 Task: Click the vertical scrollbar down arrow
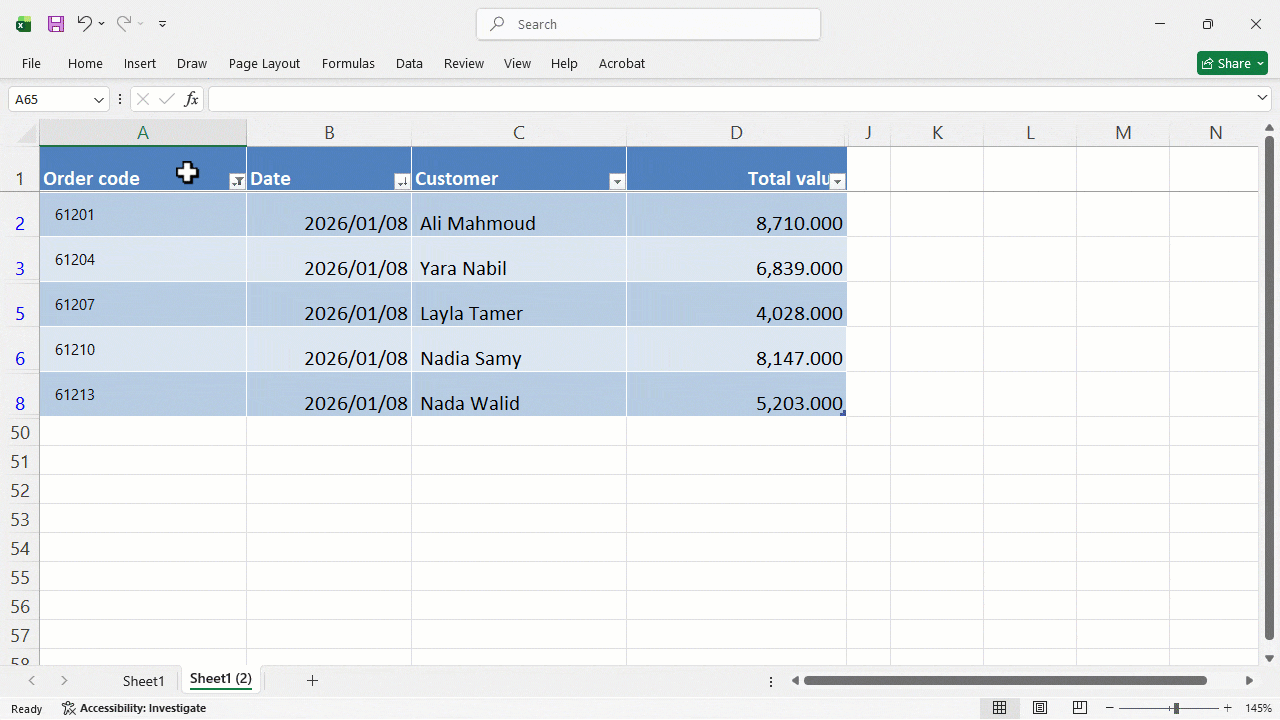(1270, 658)
